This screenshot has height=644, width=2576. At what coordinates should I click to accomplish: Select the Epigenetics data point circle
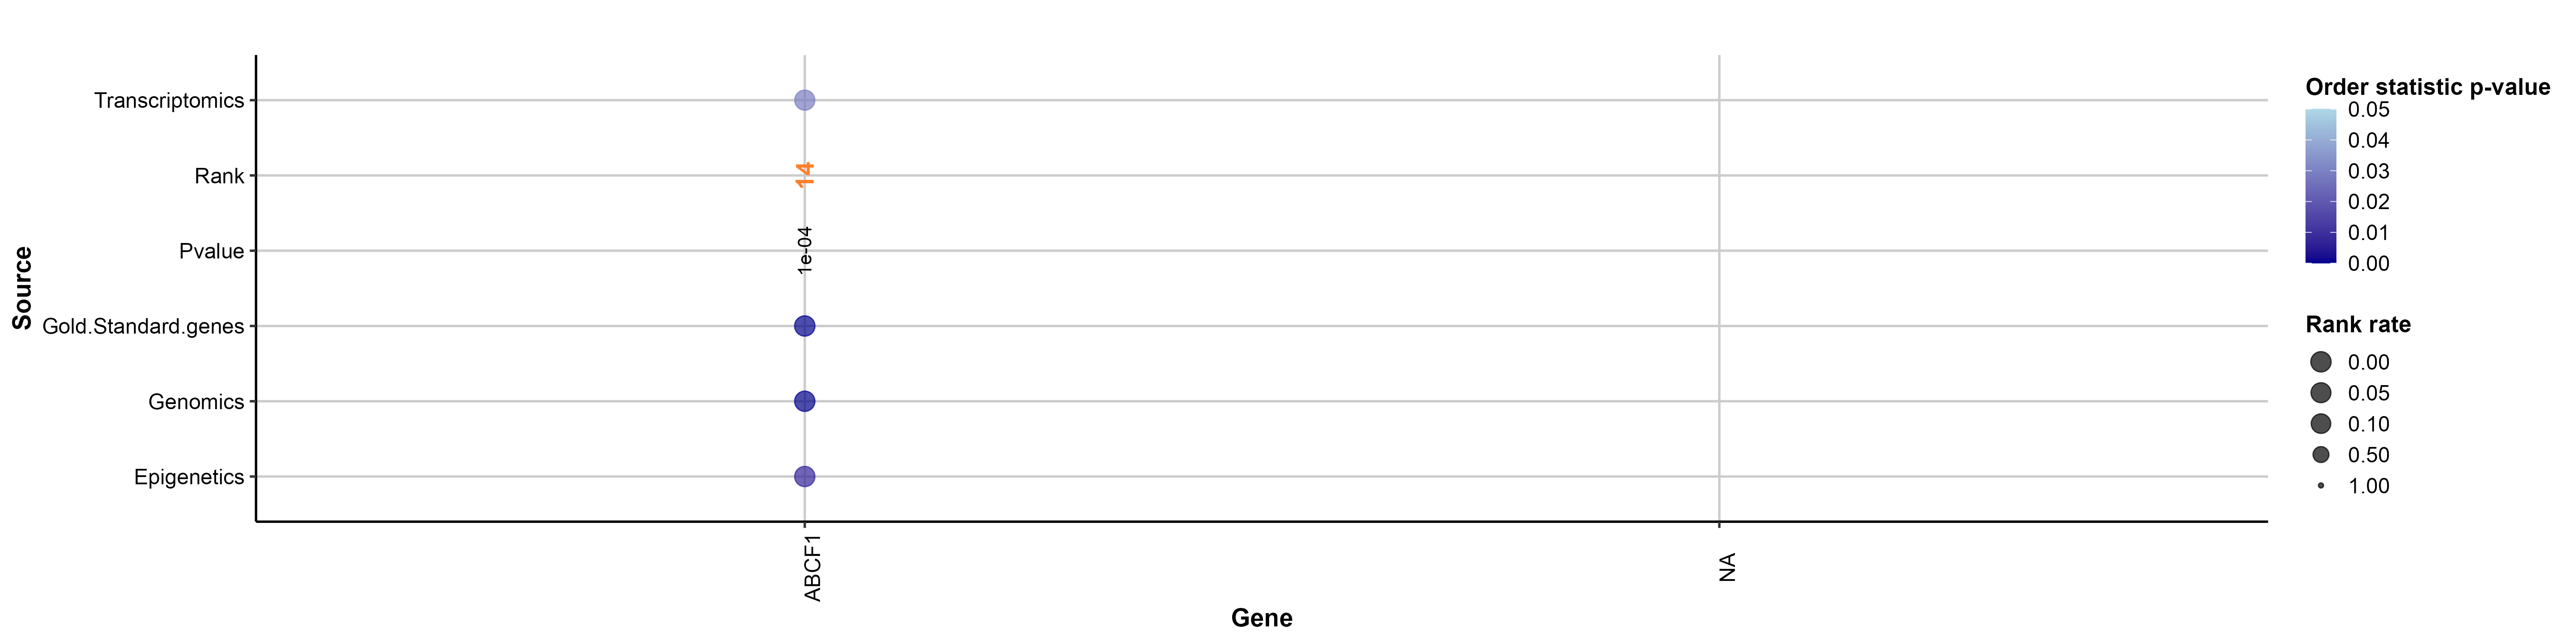(x=804, y=477)
